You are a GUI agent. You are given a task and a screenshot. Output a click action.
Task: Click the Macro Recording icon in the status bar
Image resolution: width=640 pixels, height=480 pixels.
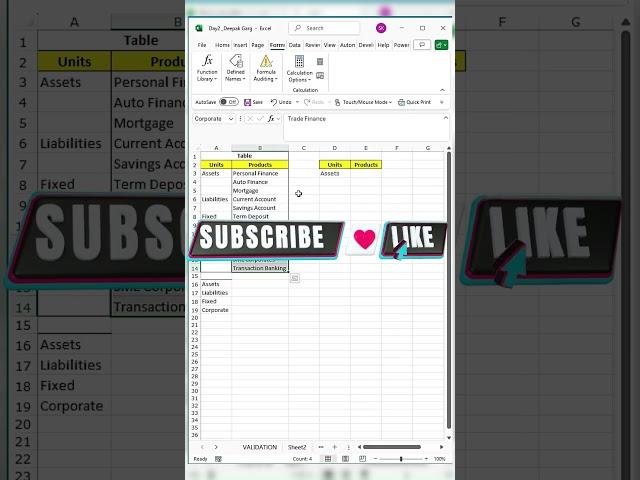coord(218,459)
